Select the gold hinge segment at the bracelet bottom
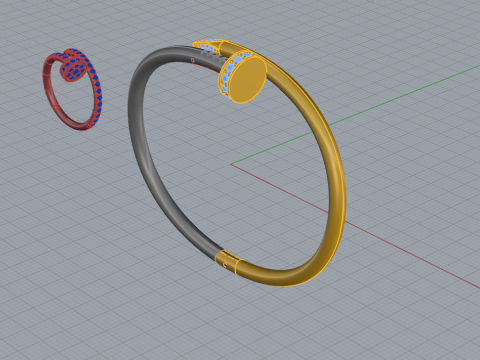Image resolution: width=480 pixels, height=360 pixels. (228, 262)
